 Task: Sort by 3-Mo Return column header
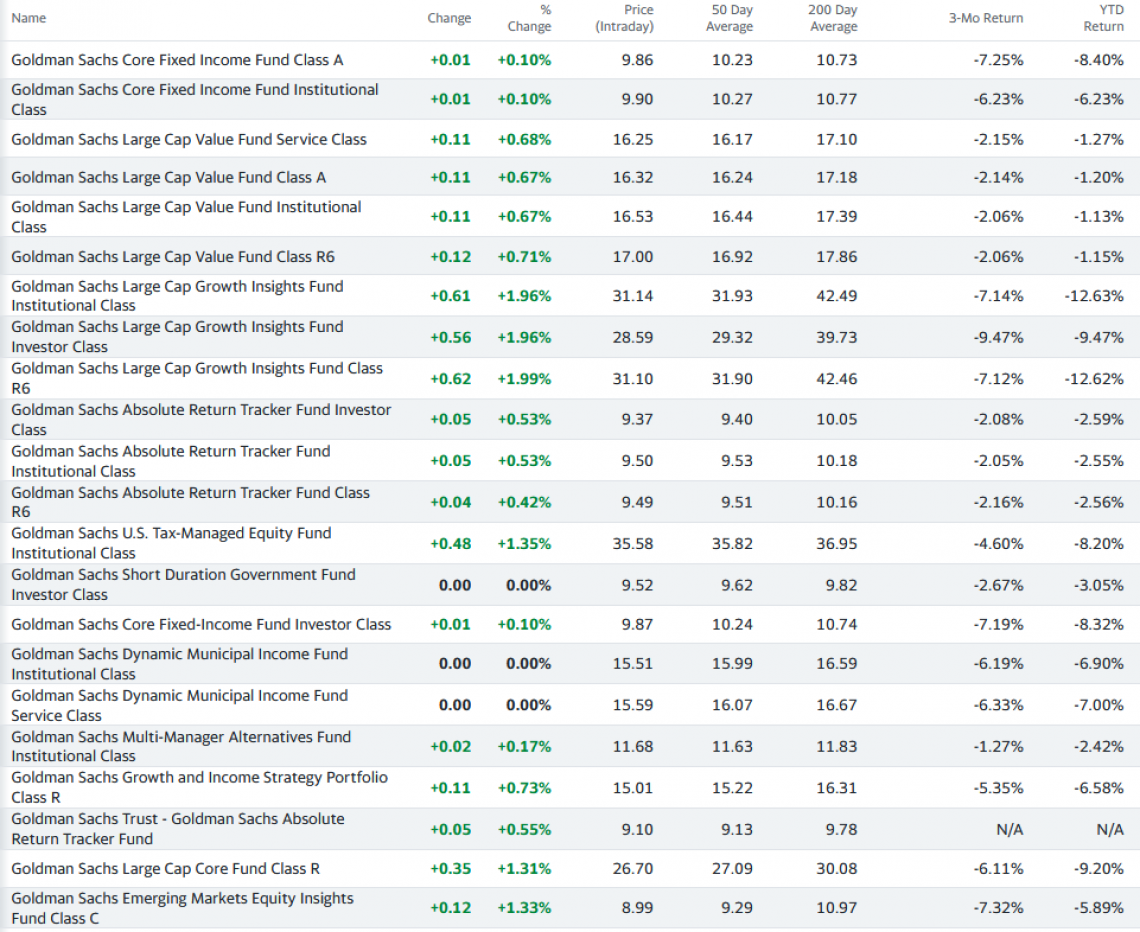[x=985, y=18]
